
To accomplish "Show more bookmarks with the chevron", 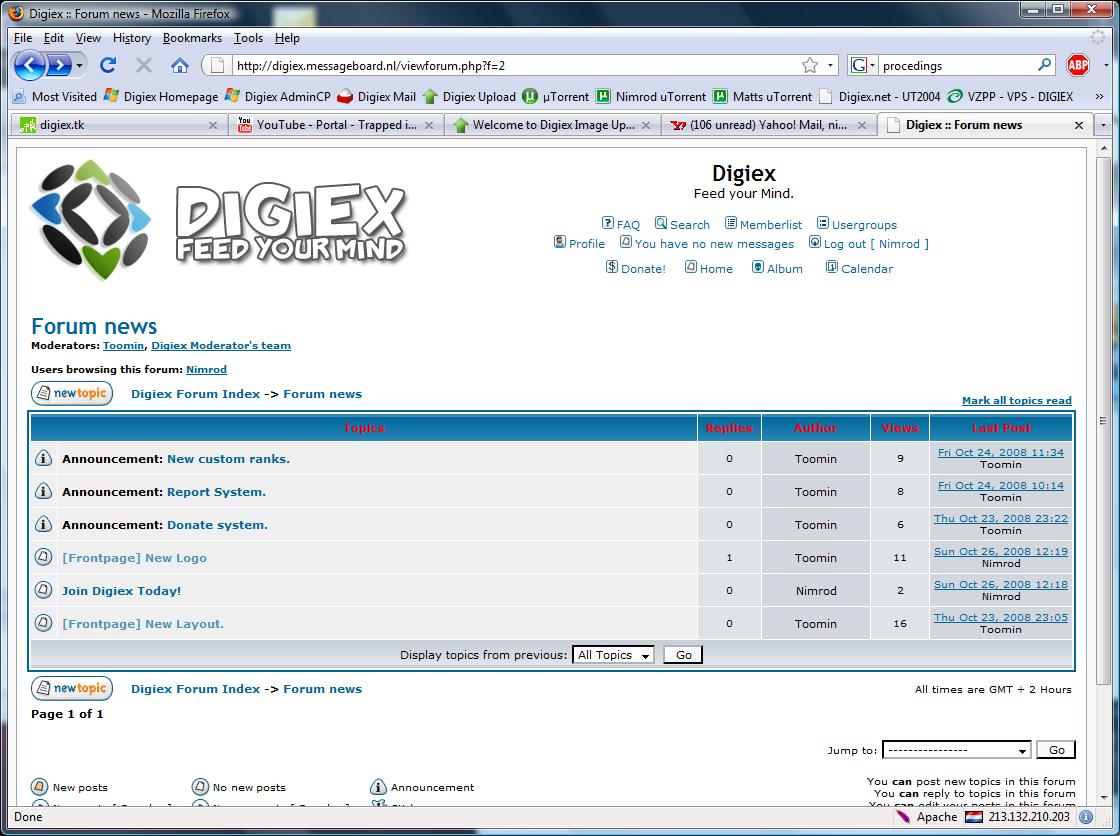I will coord(1099,96).
